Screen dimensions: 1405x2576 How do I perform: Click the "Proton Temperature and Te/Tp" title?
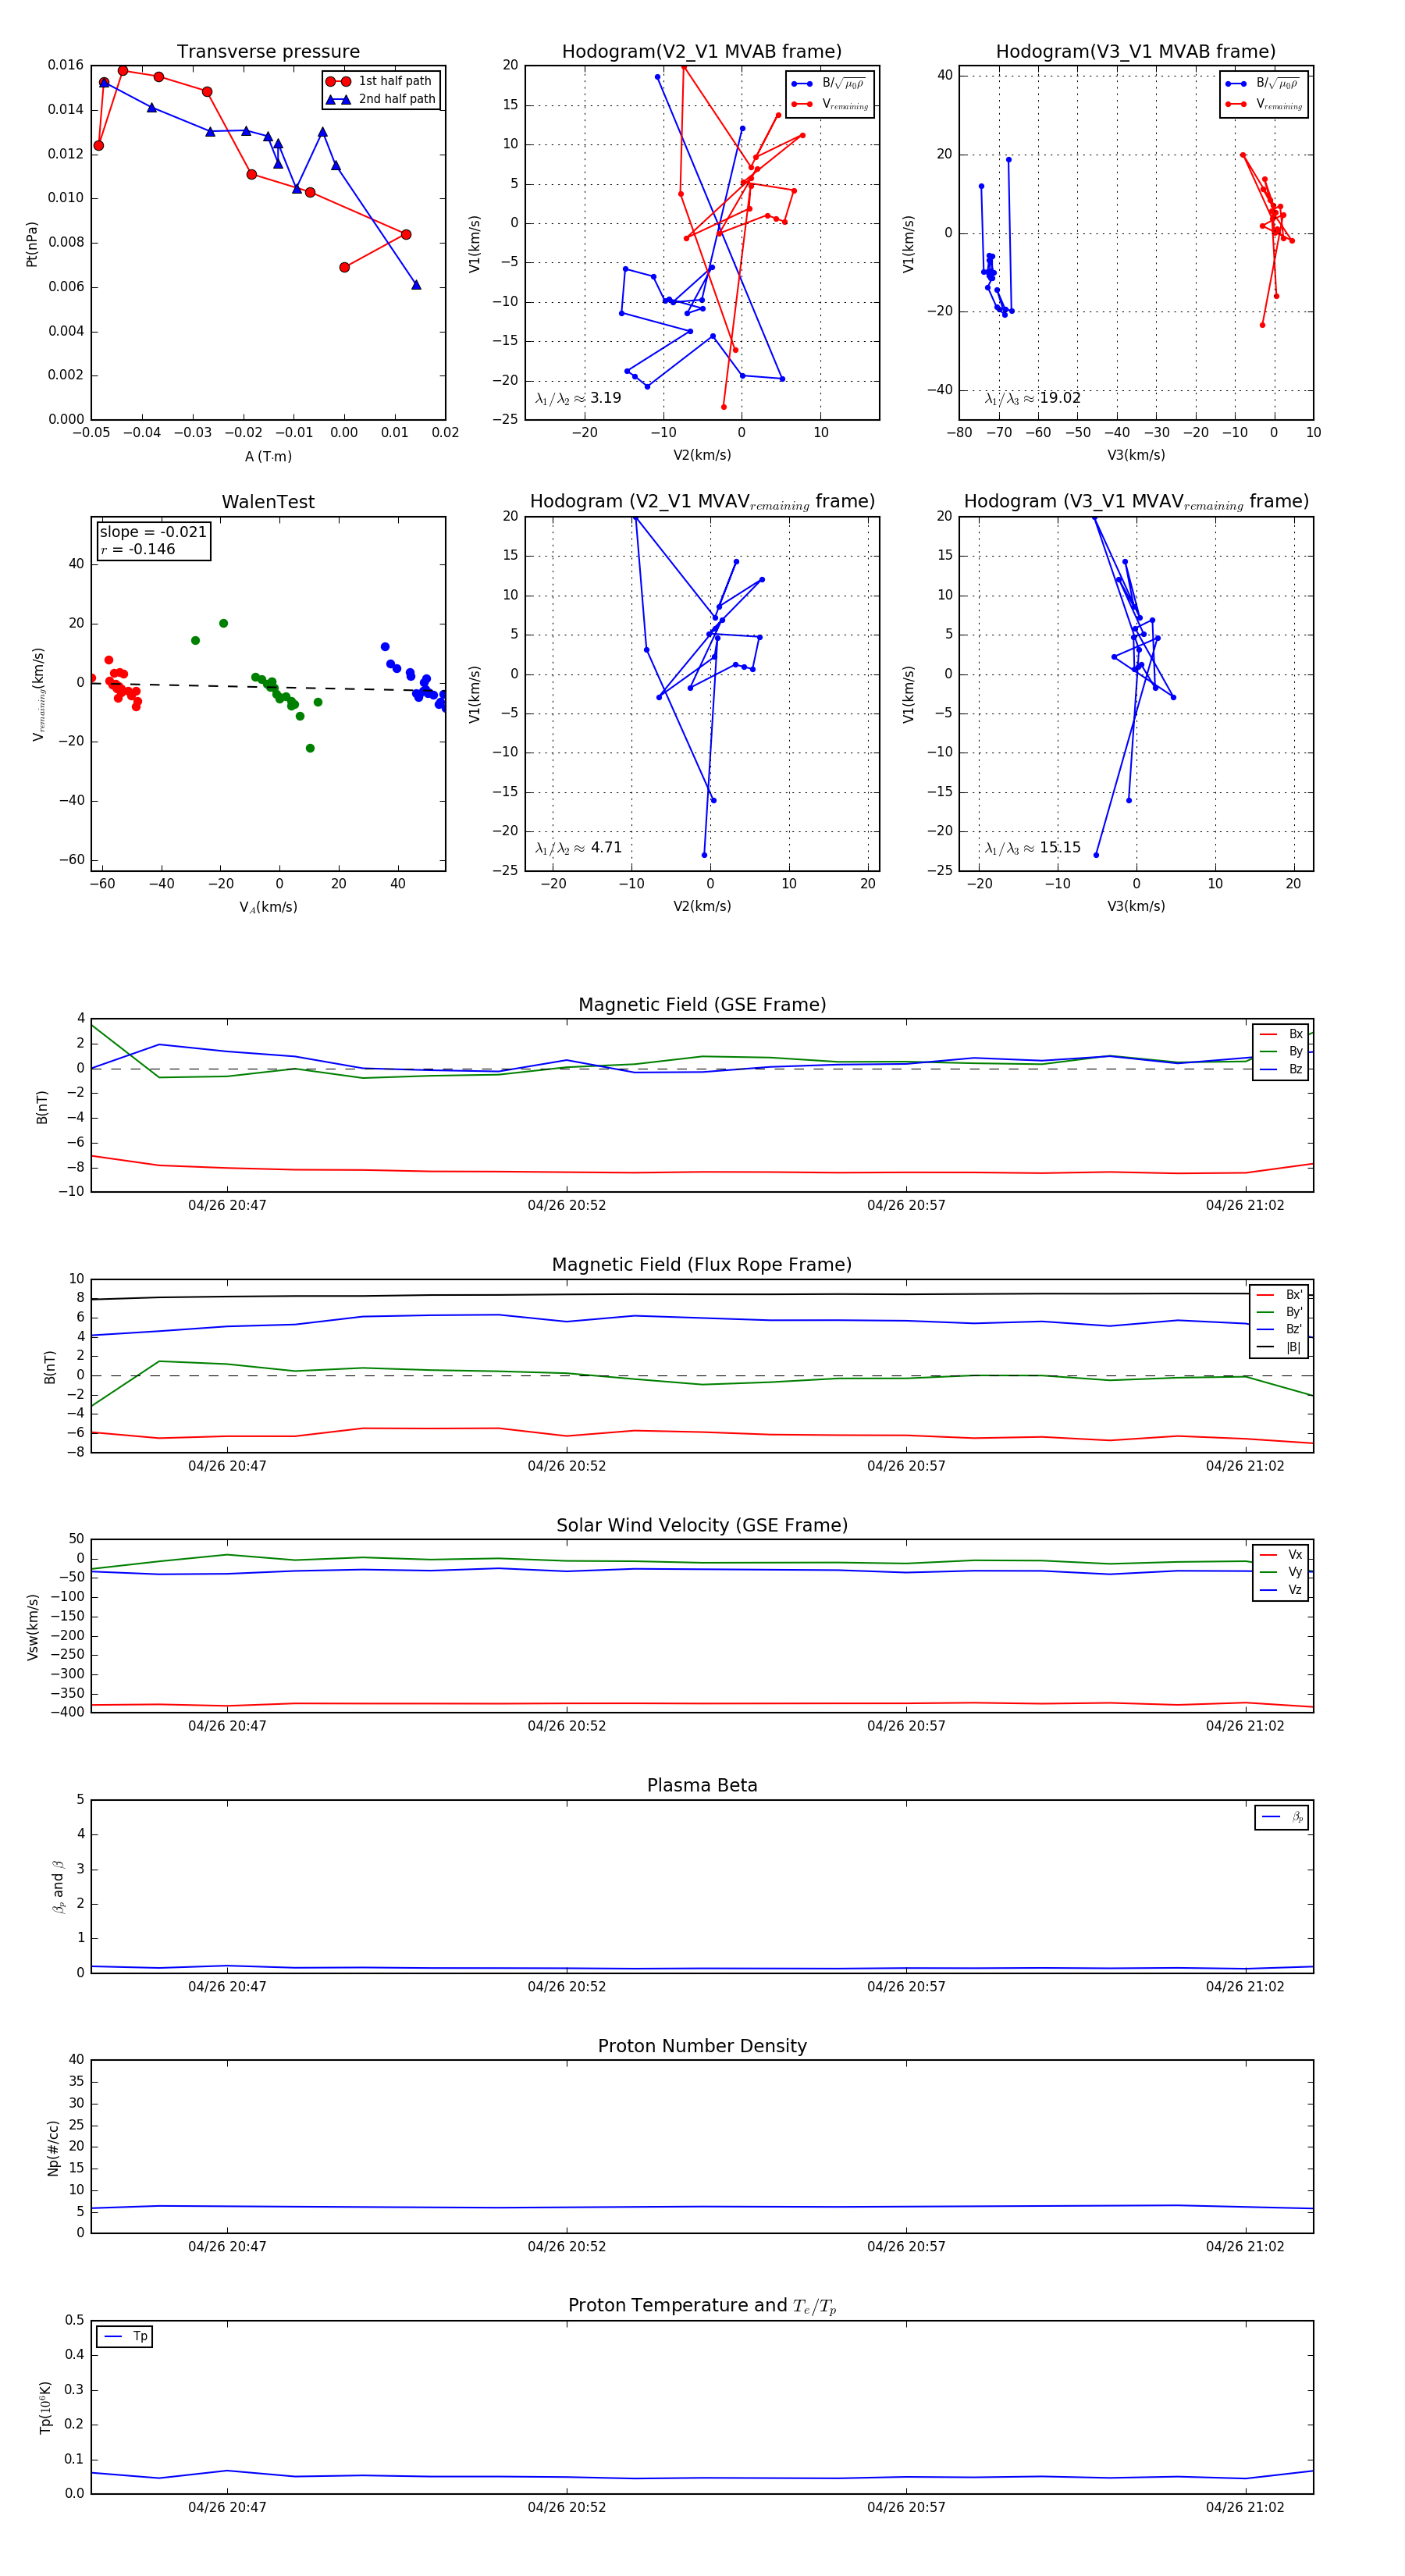(x=702, y=2306)
